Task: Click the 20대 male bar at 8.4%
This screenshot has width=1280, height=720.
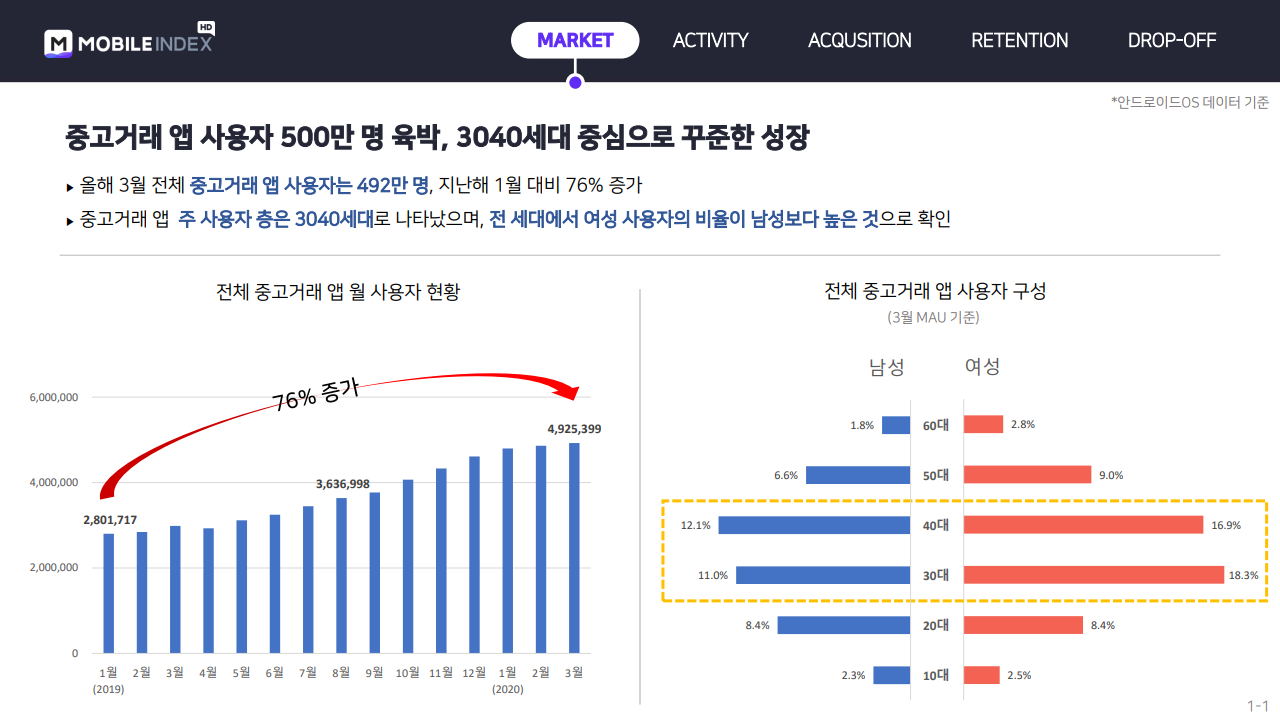Action: 844,625
